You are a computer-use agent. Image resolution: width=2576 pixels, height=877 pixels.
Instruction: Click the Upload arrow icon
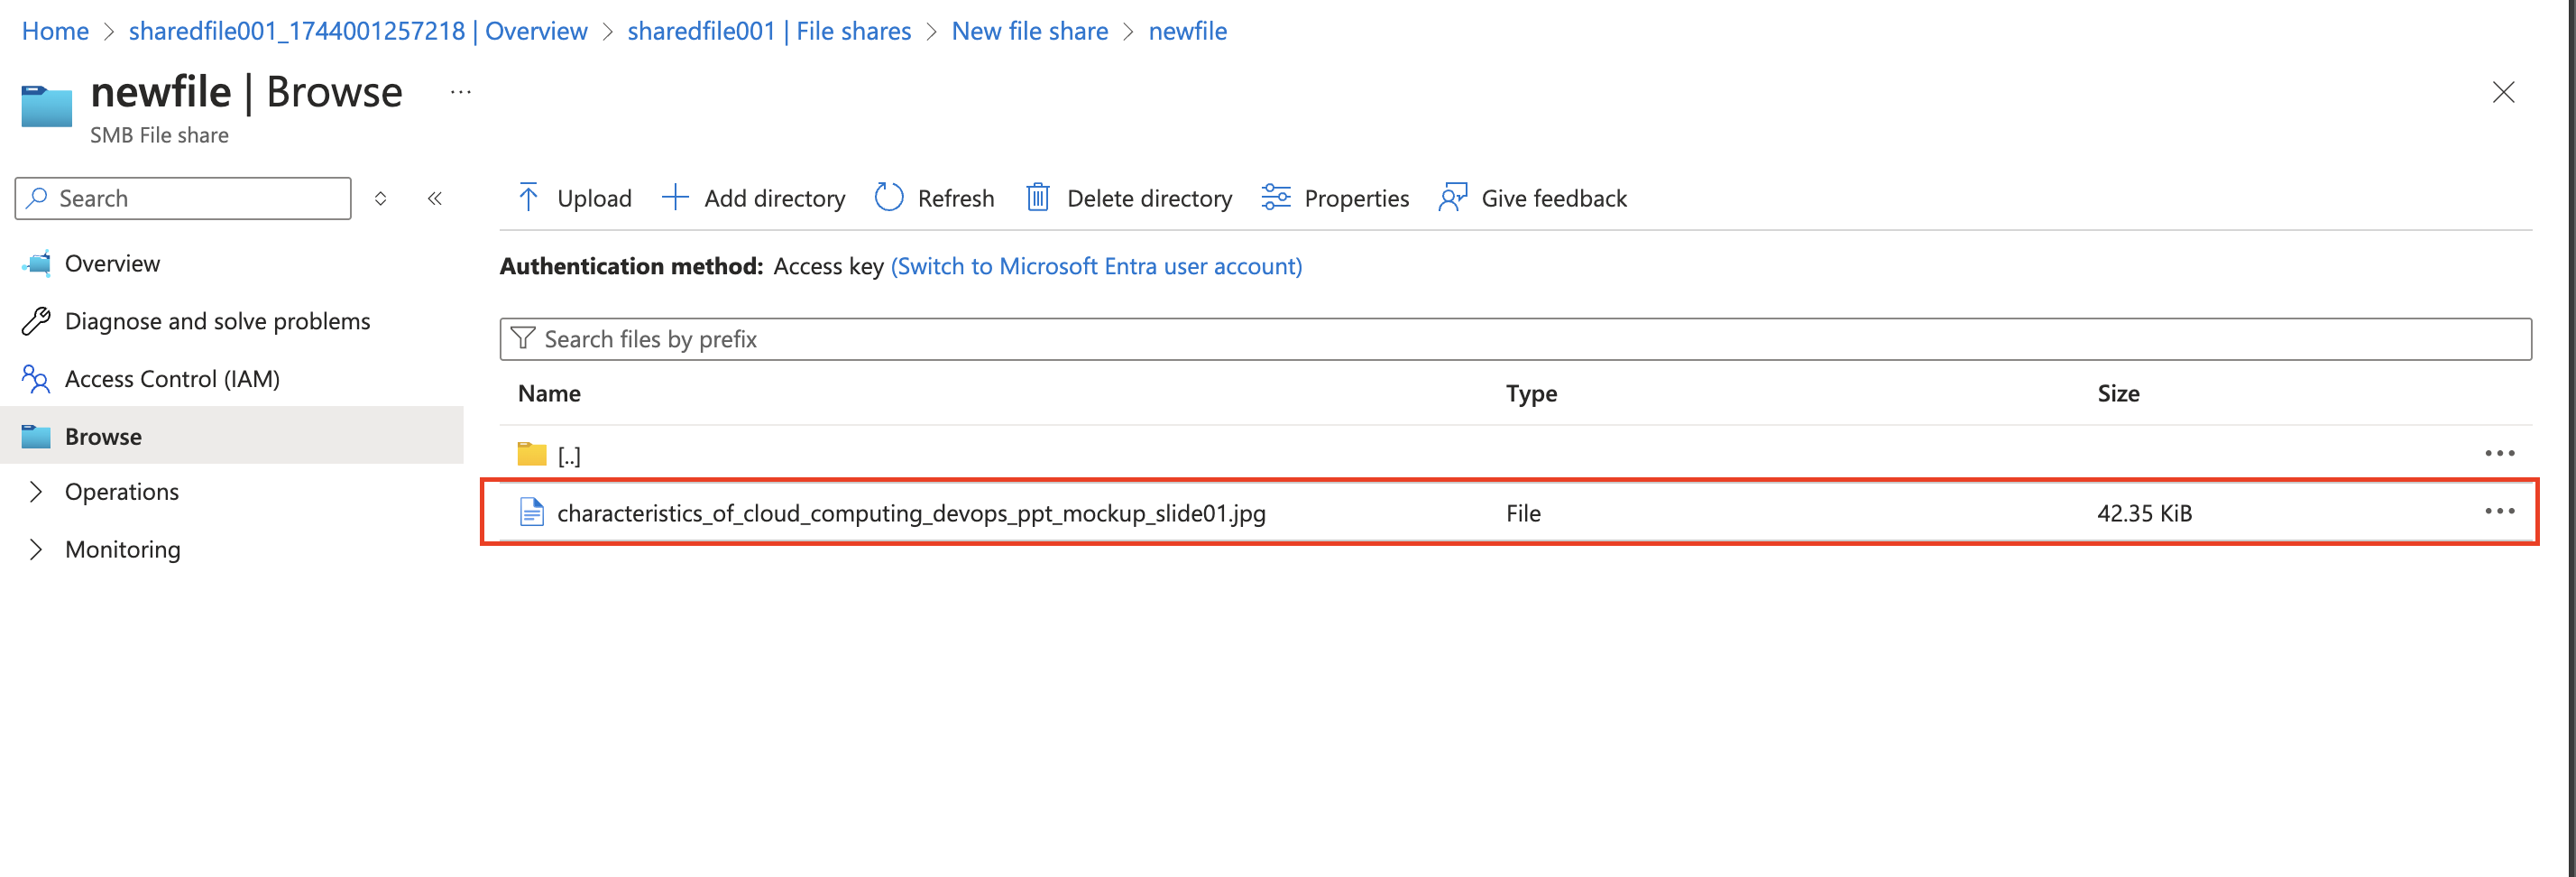(x=528, y=198)
